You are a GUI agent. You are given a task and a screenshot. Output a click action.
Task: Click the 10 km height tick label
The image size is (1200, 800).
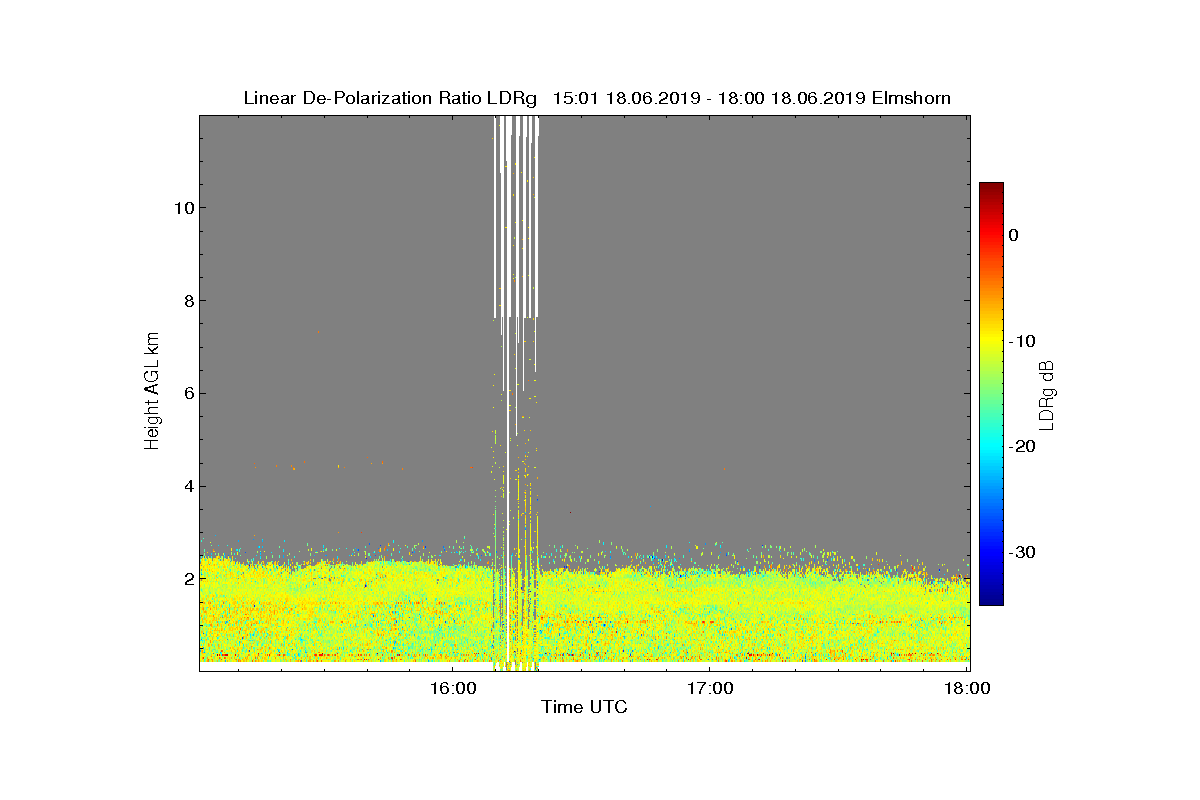183,208
